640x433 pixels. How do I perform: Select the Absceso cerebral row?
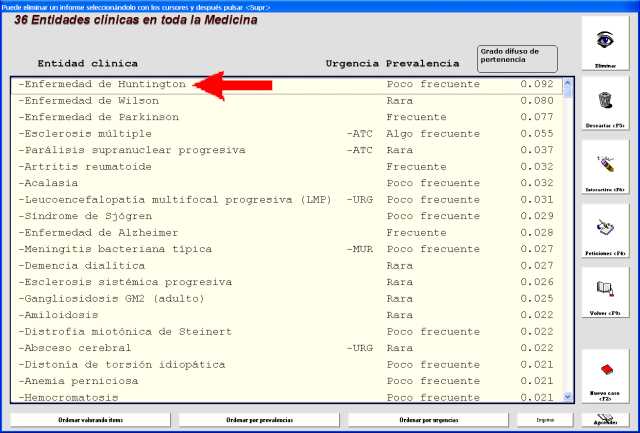click(287, 348)
